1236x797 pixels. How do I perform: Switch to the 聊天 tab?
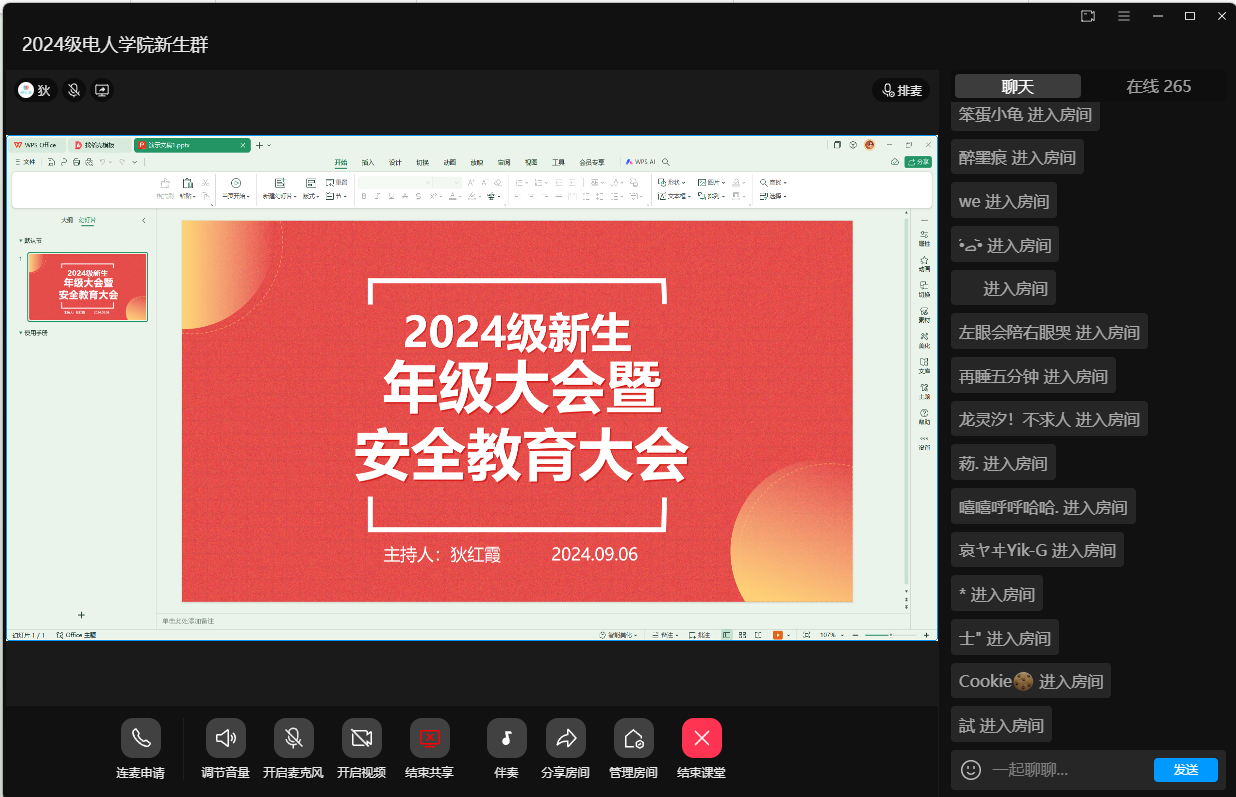(x=1017, y=86)
